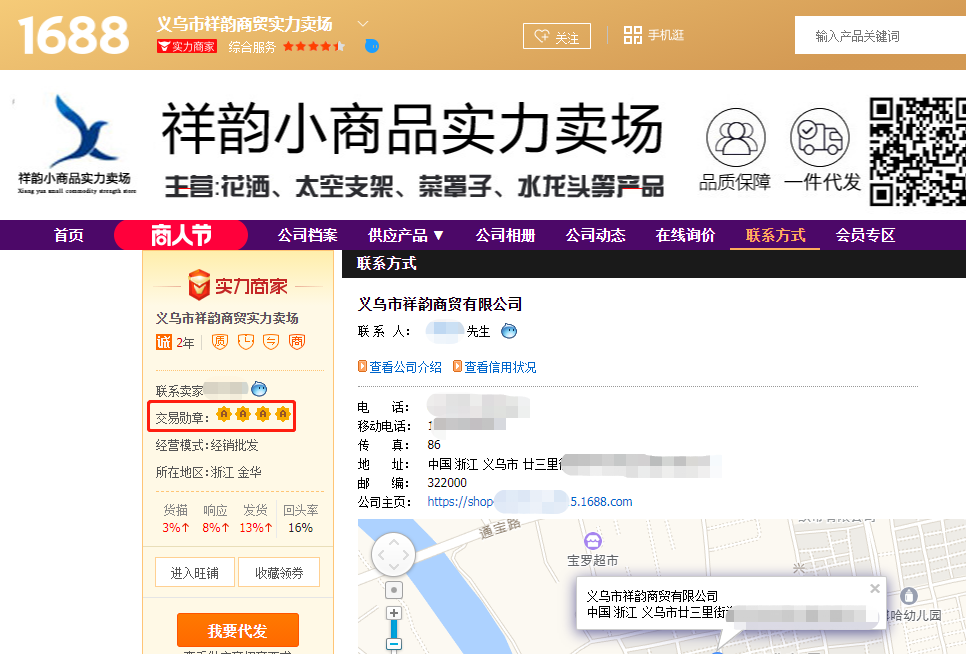Click the orange 我要代发 button
Image resolution: width=966 pixels, height=654 pixels.
(x=238, y=631)
